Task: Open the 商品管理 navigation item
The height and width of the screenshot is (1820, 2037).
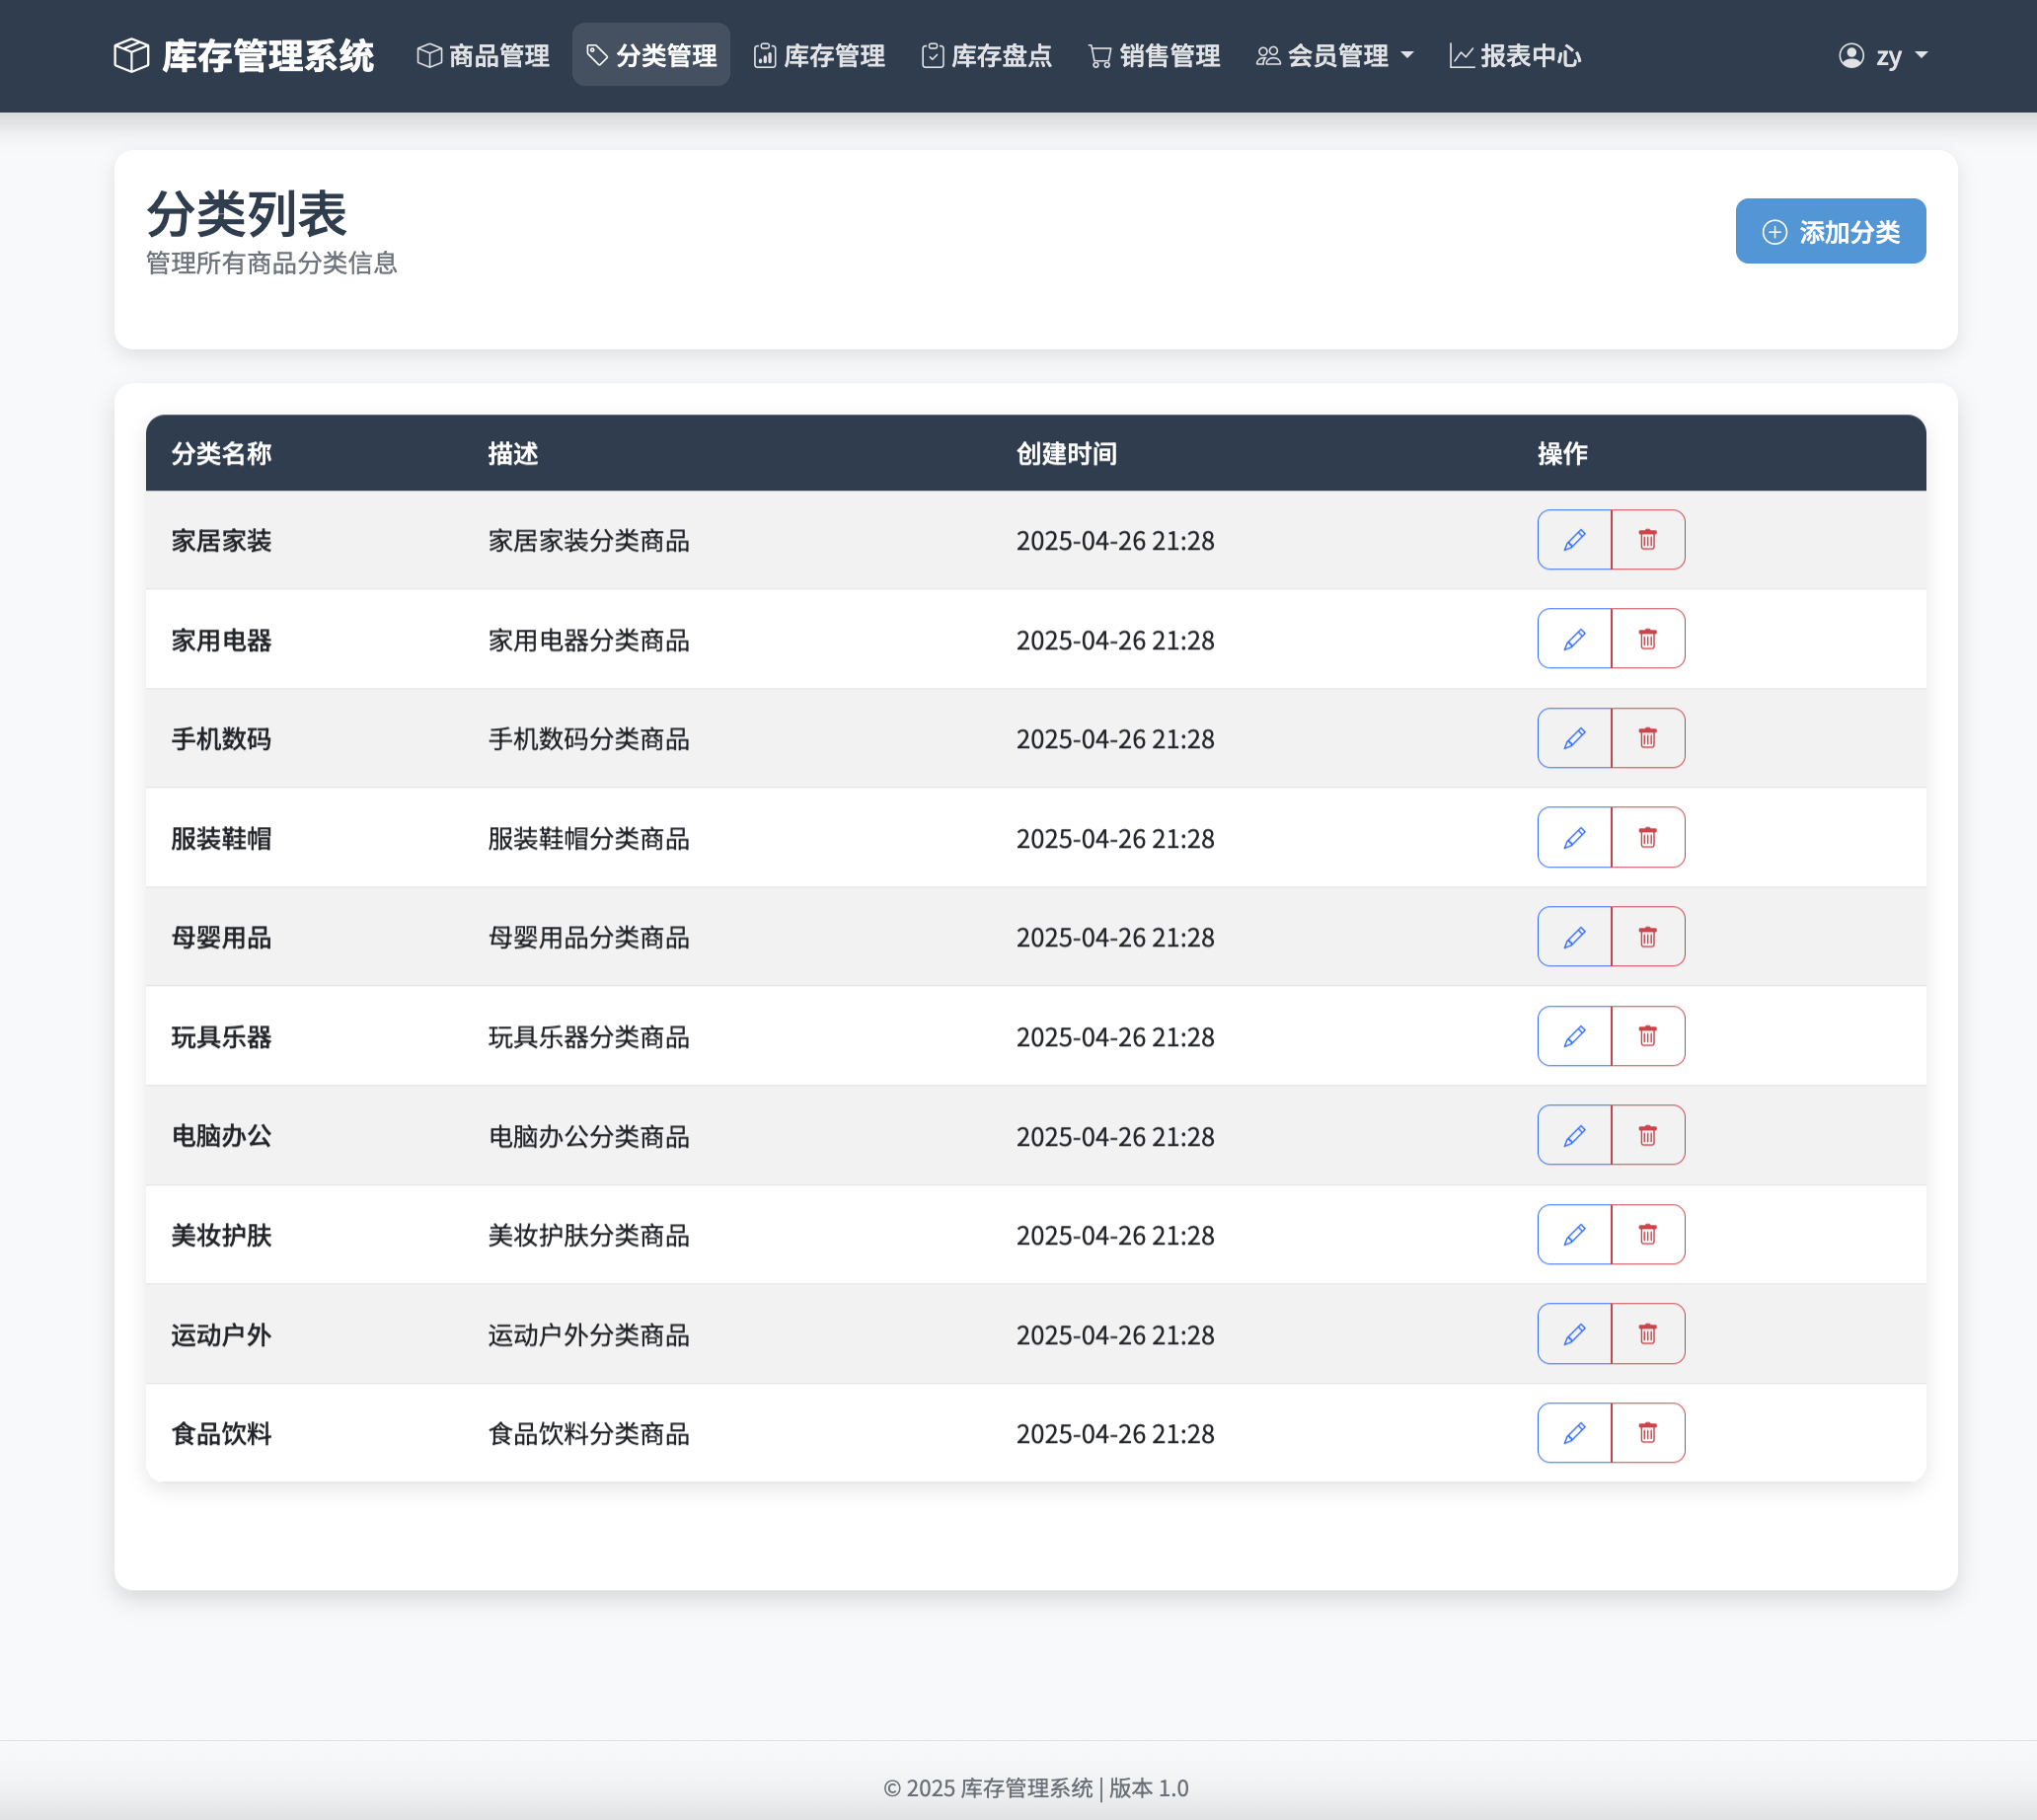Action: click(484, 56)
